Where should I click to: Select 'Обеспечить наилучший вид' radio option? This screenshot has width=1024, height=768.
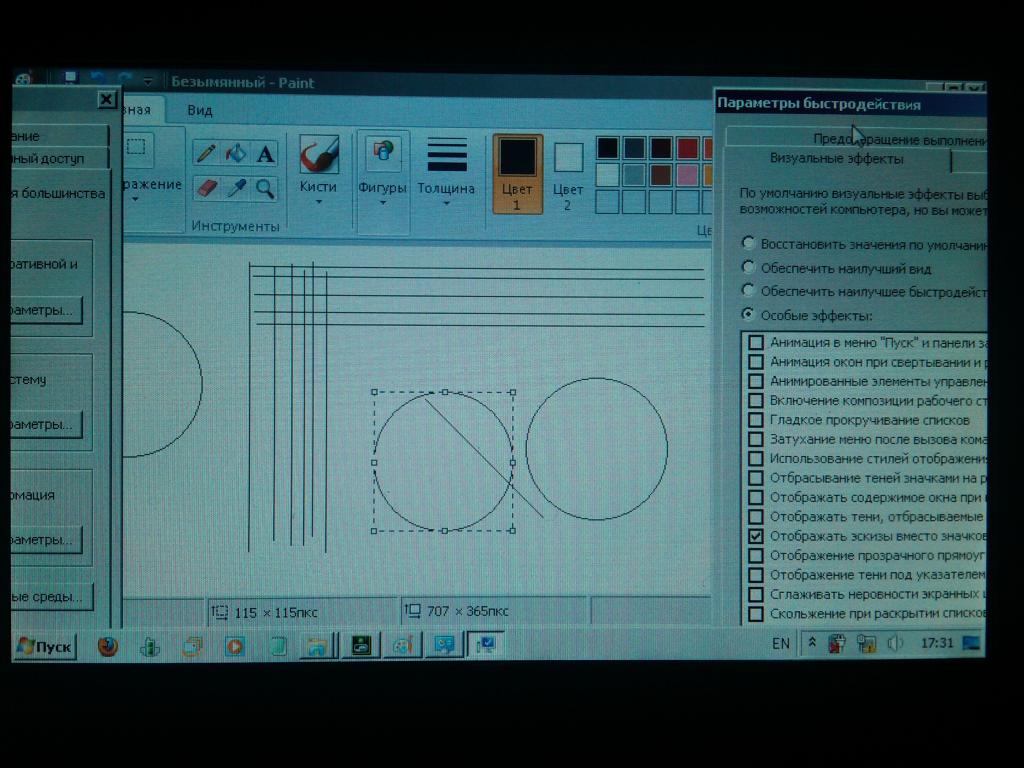point(748,268)
